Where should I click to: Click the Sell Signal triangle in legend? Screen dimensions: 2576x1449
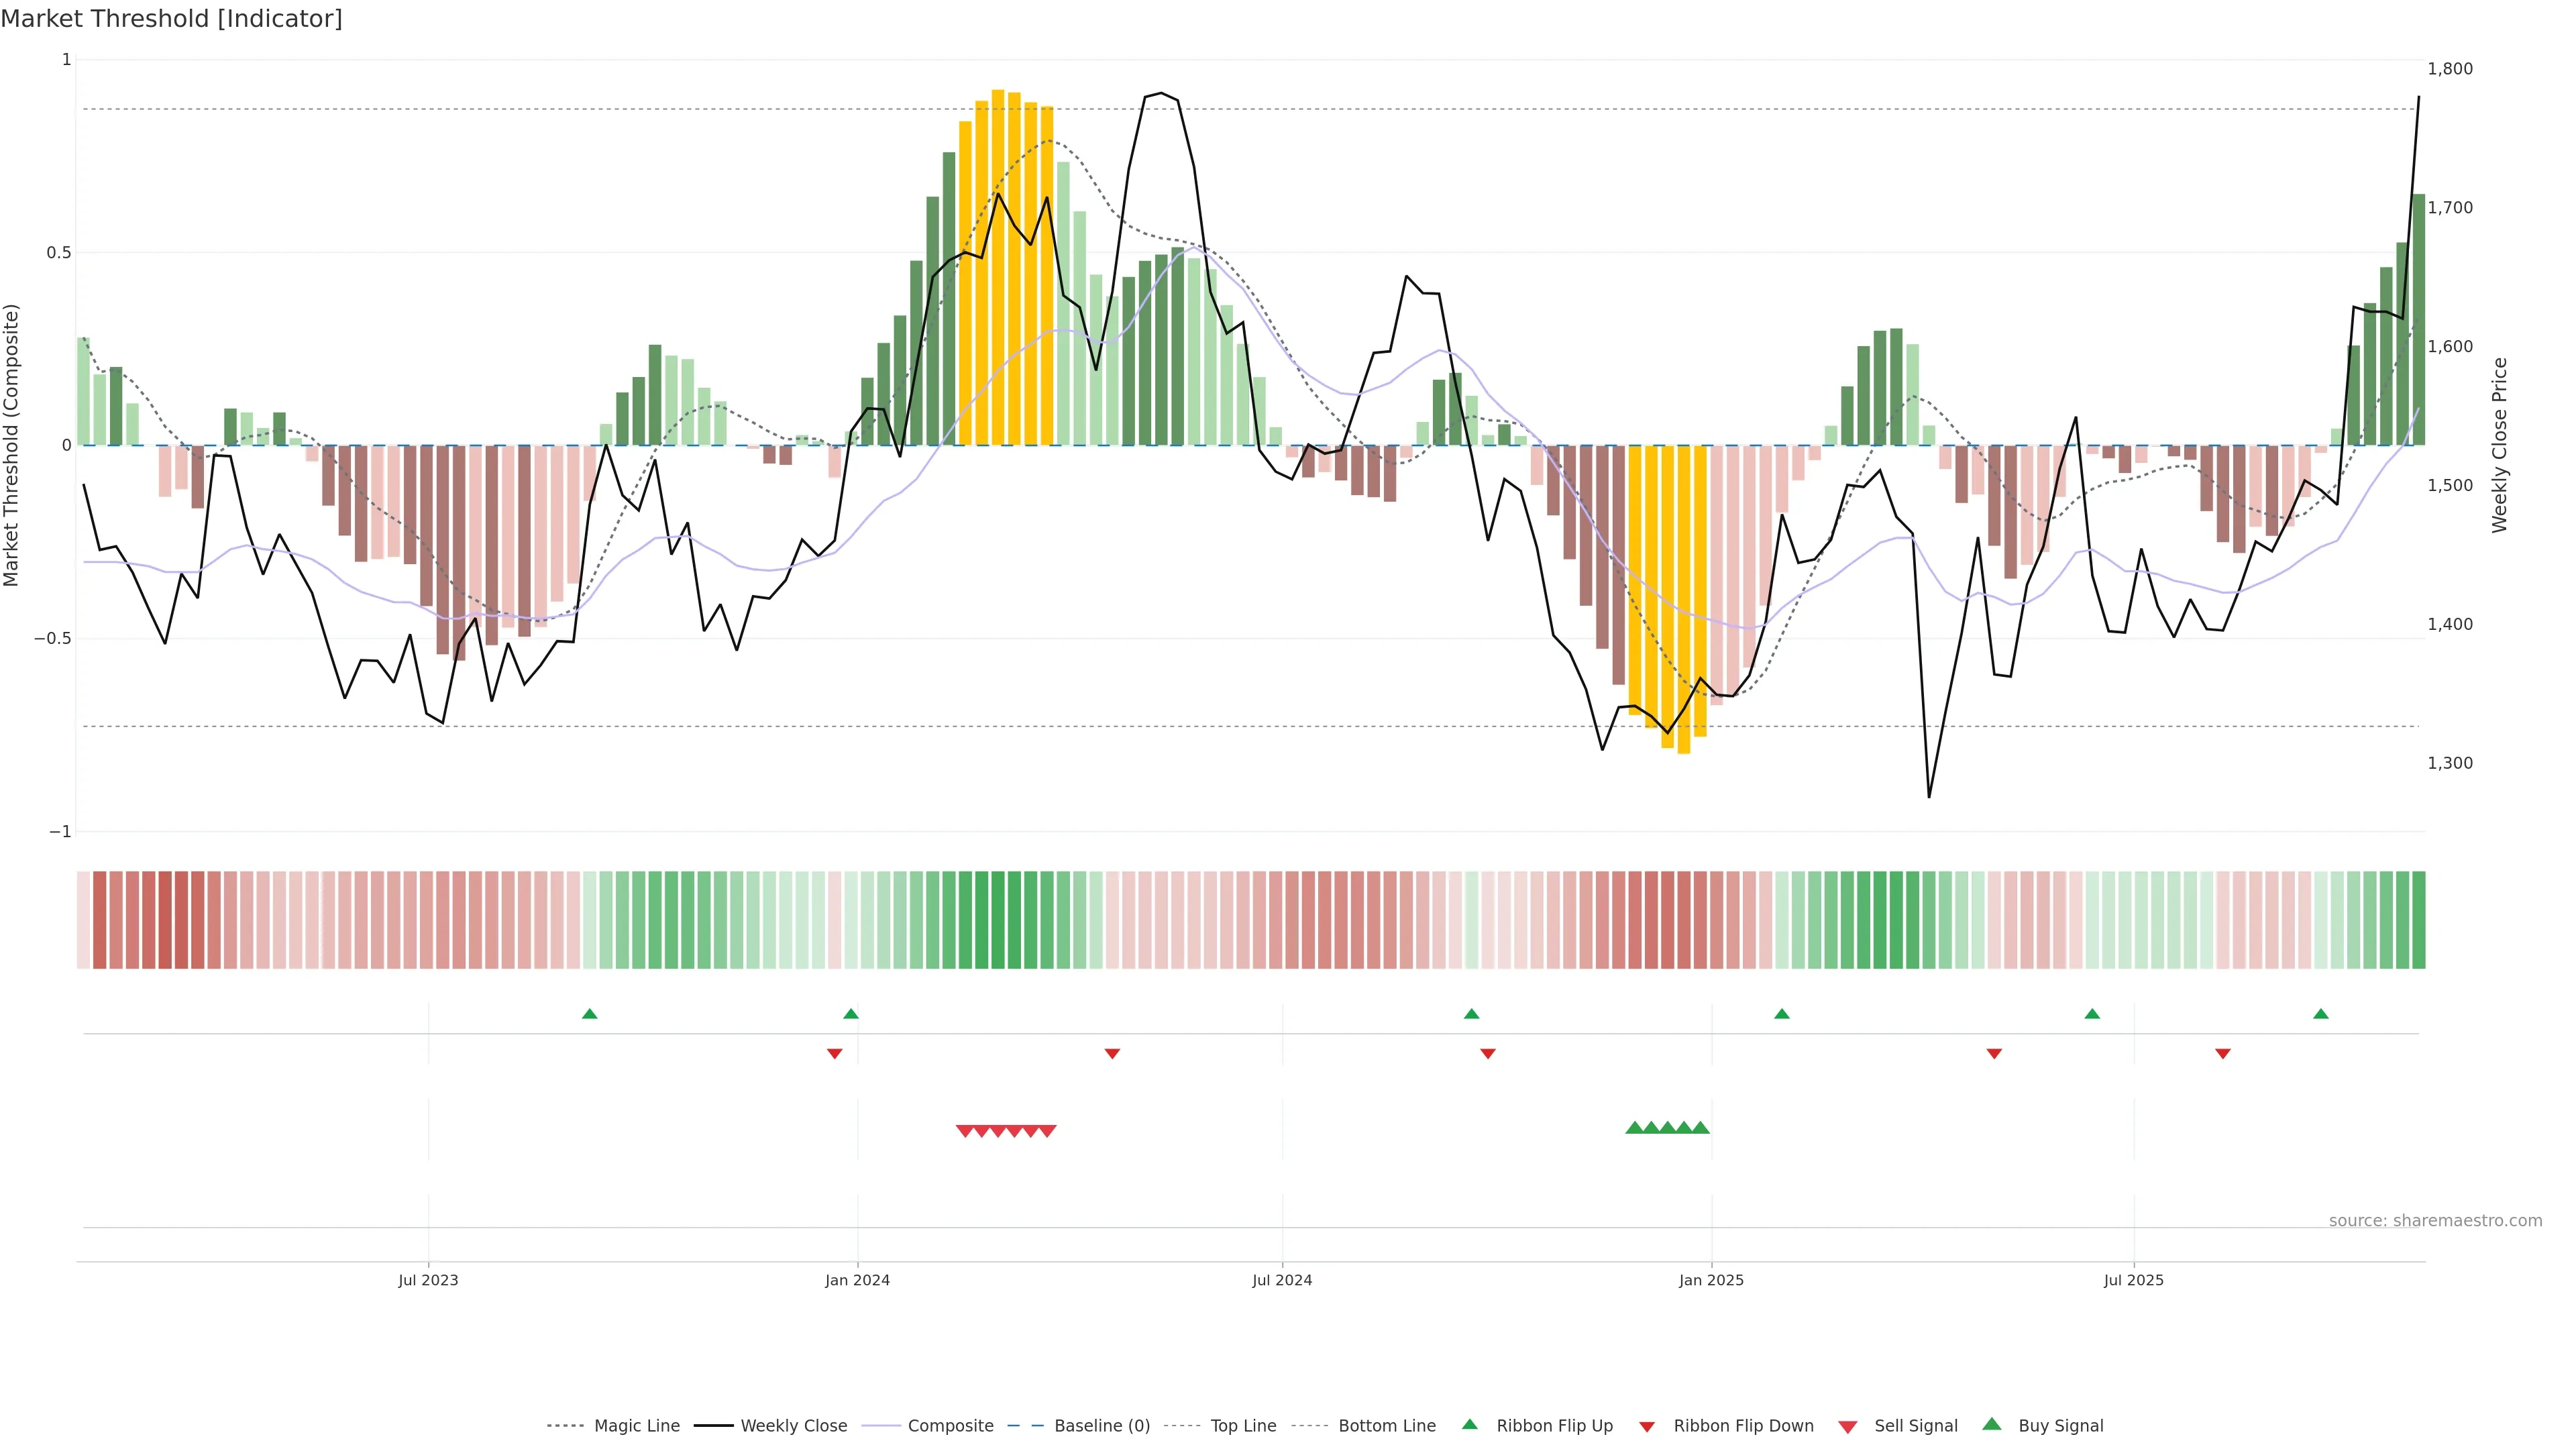point(1847,1427)
